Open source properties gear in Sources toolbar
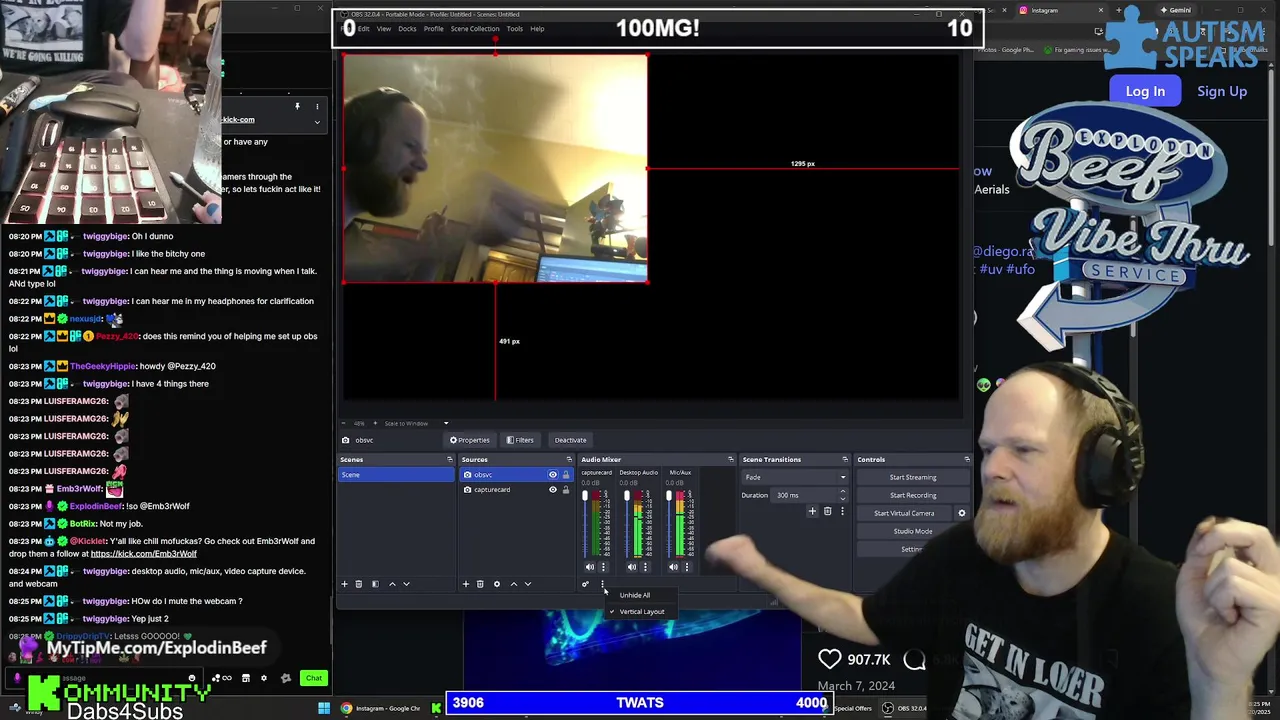1280x720 pixels. [497, 584]
